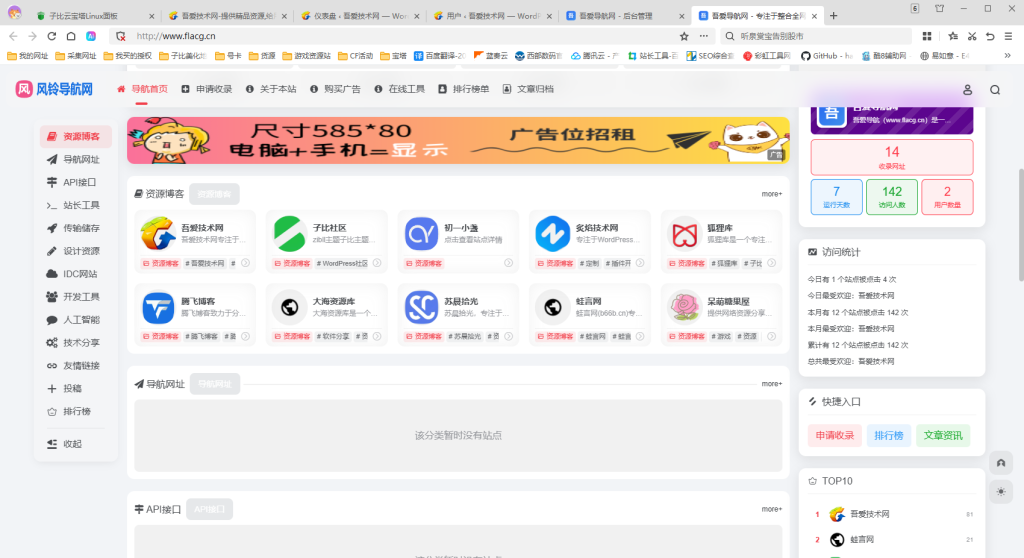Open the GitHub bookmark in bookmarks bar
The height and width of the screenshot is (558, 1024).
[826, 56]
